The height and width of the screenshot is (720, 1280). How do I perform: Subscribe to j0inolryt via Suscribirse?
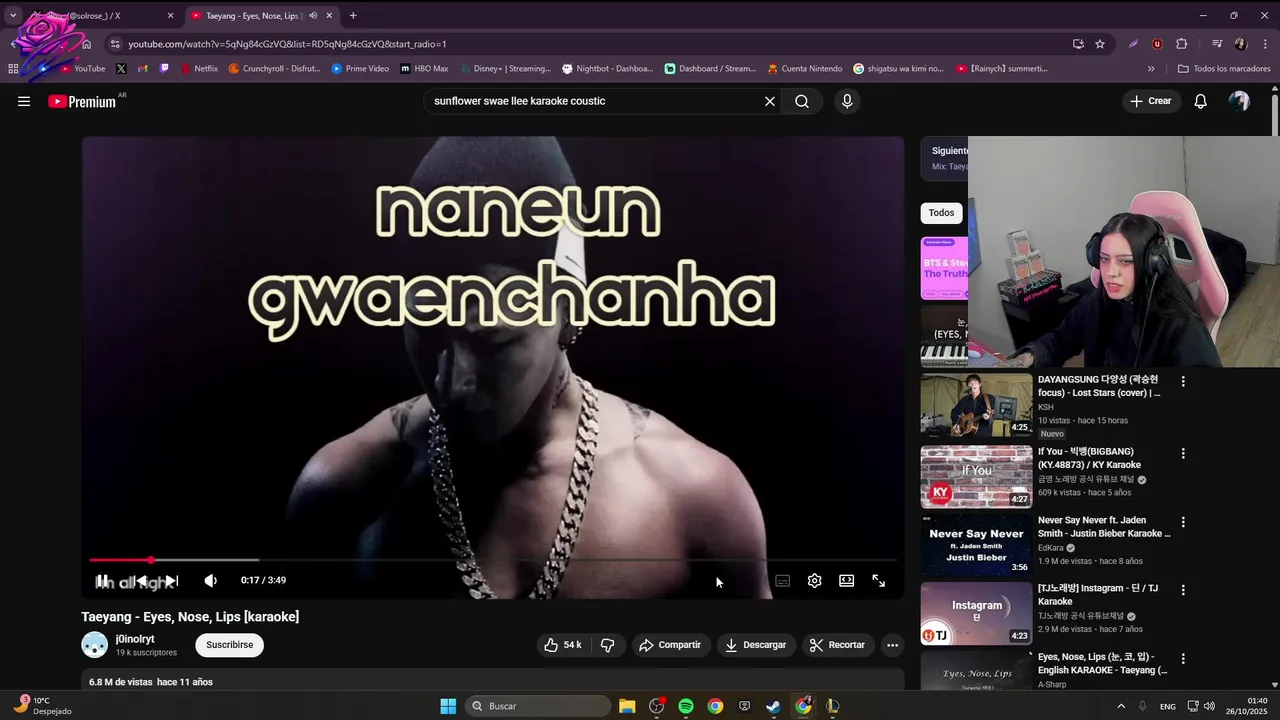[x=229, y=645]
